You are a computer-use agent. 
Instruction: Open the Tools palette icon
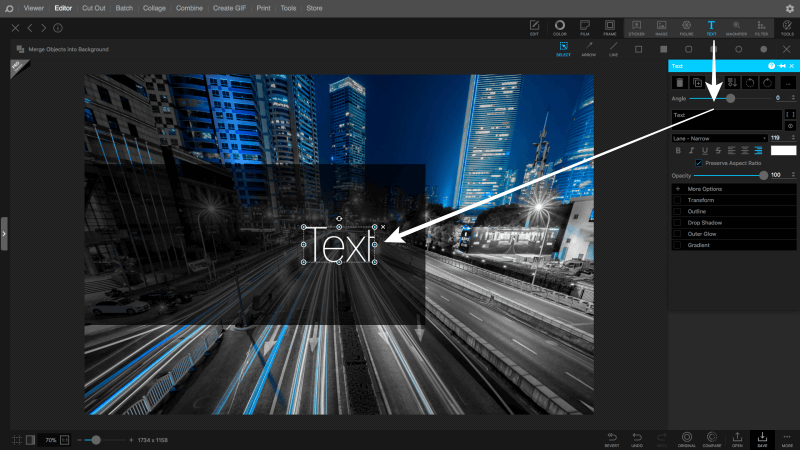pyautogui.click(x=787, y=28)
